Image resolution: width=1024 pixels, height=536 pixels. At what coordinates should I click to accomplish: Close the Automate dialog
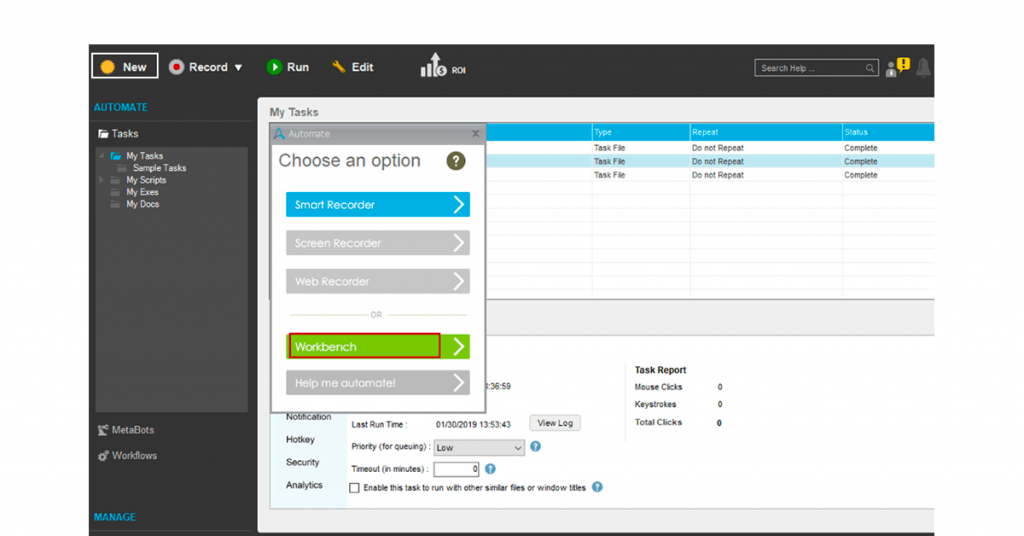(475, 134)
